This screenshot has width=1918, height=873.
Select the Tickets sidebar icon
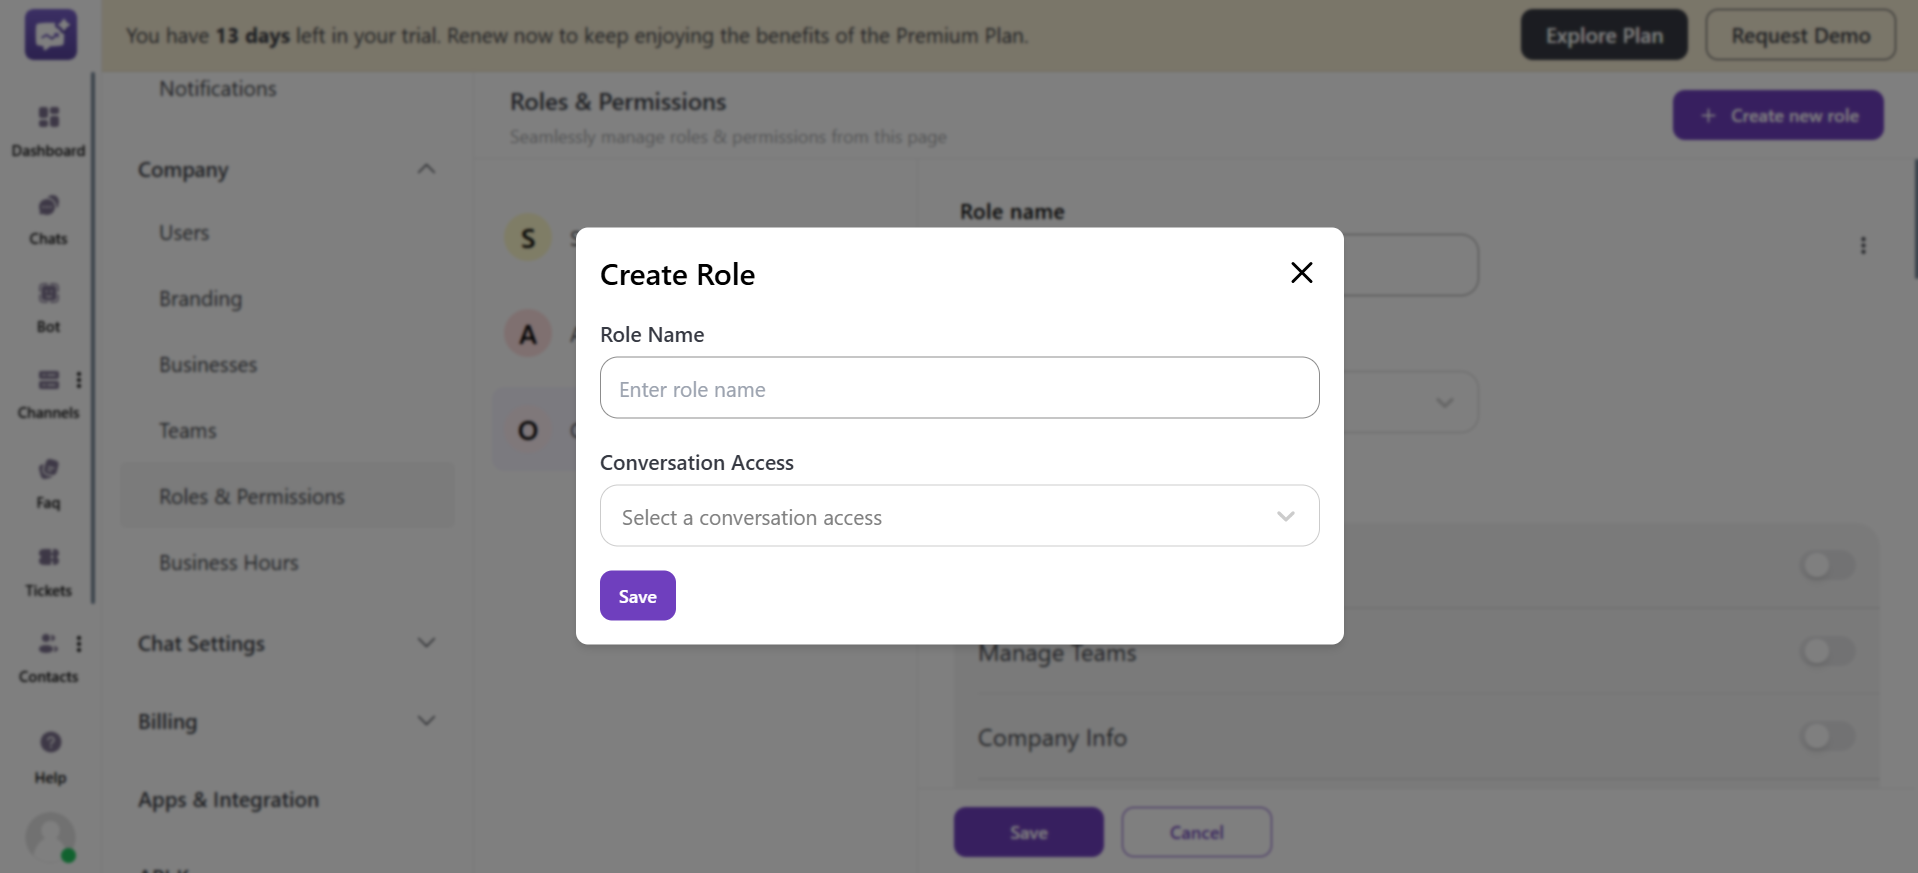pos(48,566)
